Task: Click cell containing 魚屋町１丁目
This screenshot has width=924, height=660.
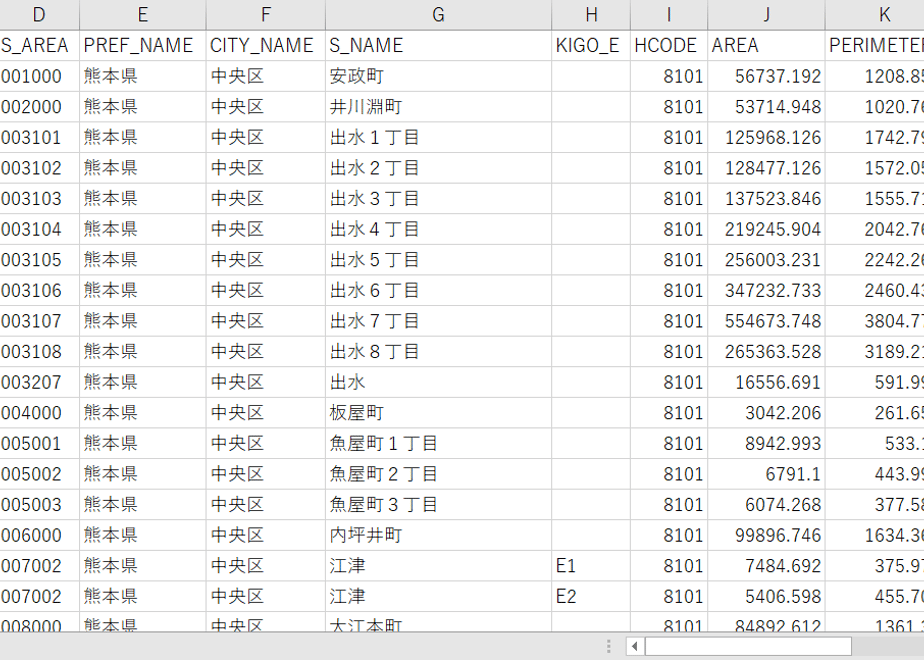Action: click(438, 444)
